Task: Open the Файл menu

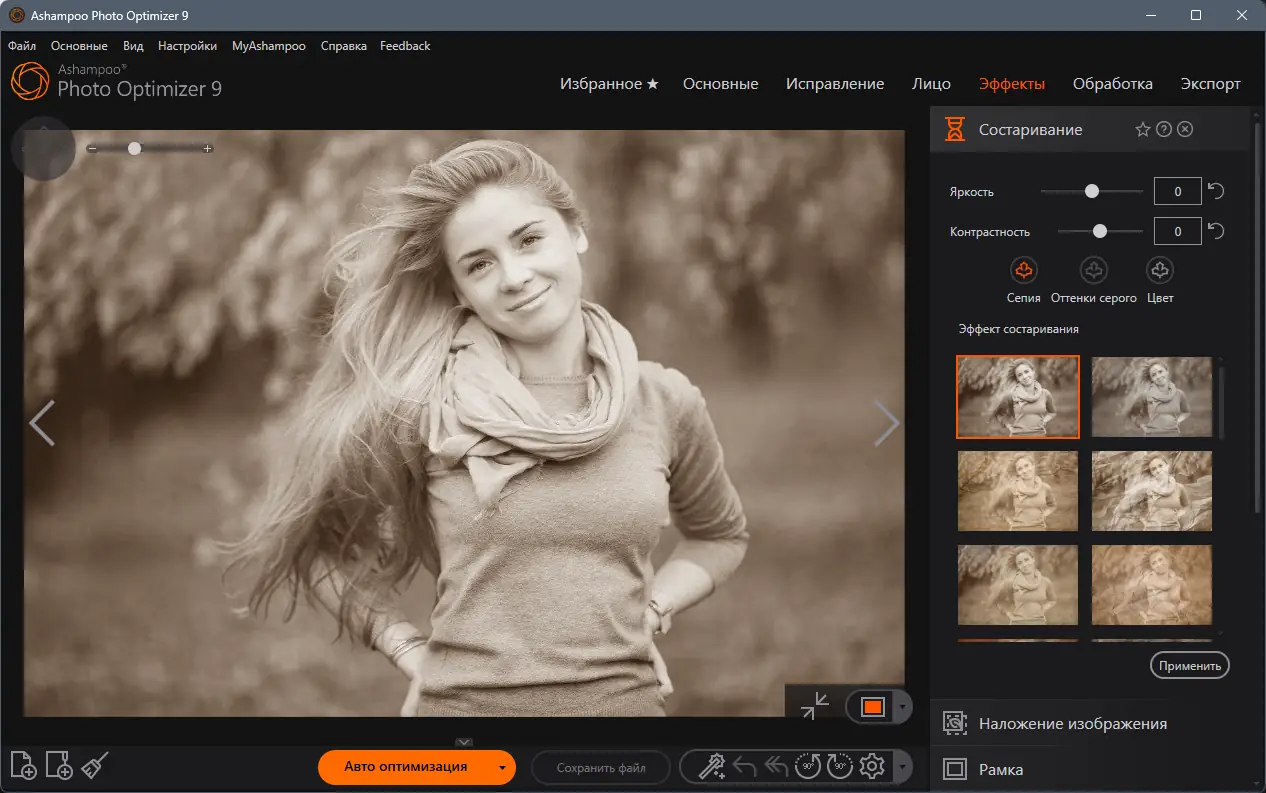Action: coord(22,46)
